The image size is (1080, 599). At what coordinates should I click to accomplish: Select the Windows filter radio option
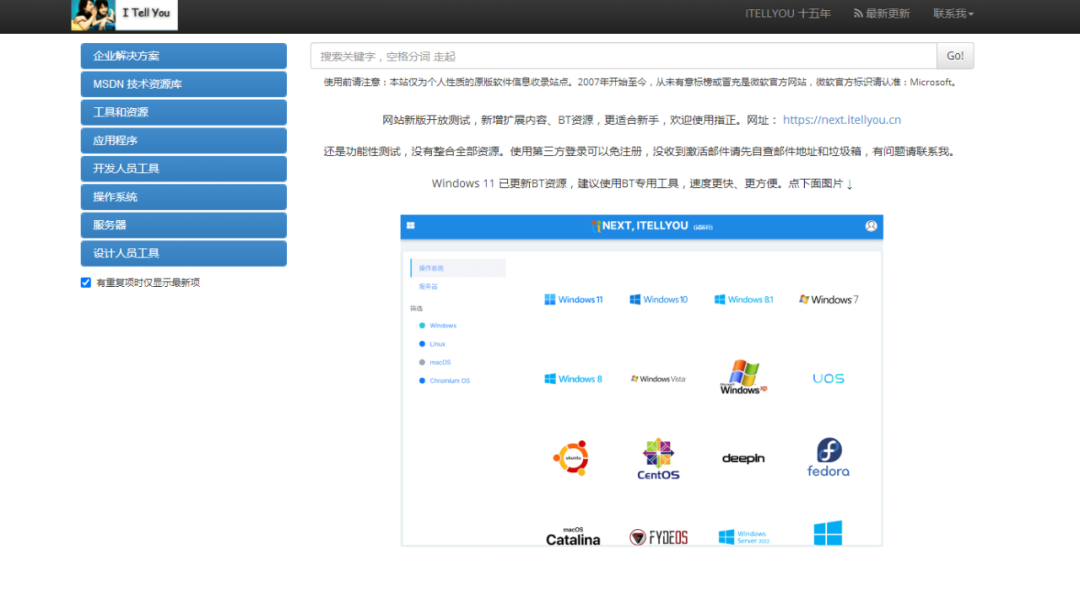tap(437, 326)
